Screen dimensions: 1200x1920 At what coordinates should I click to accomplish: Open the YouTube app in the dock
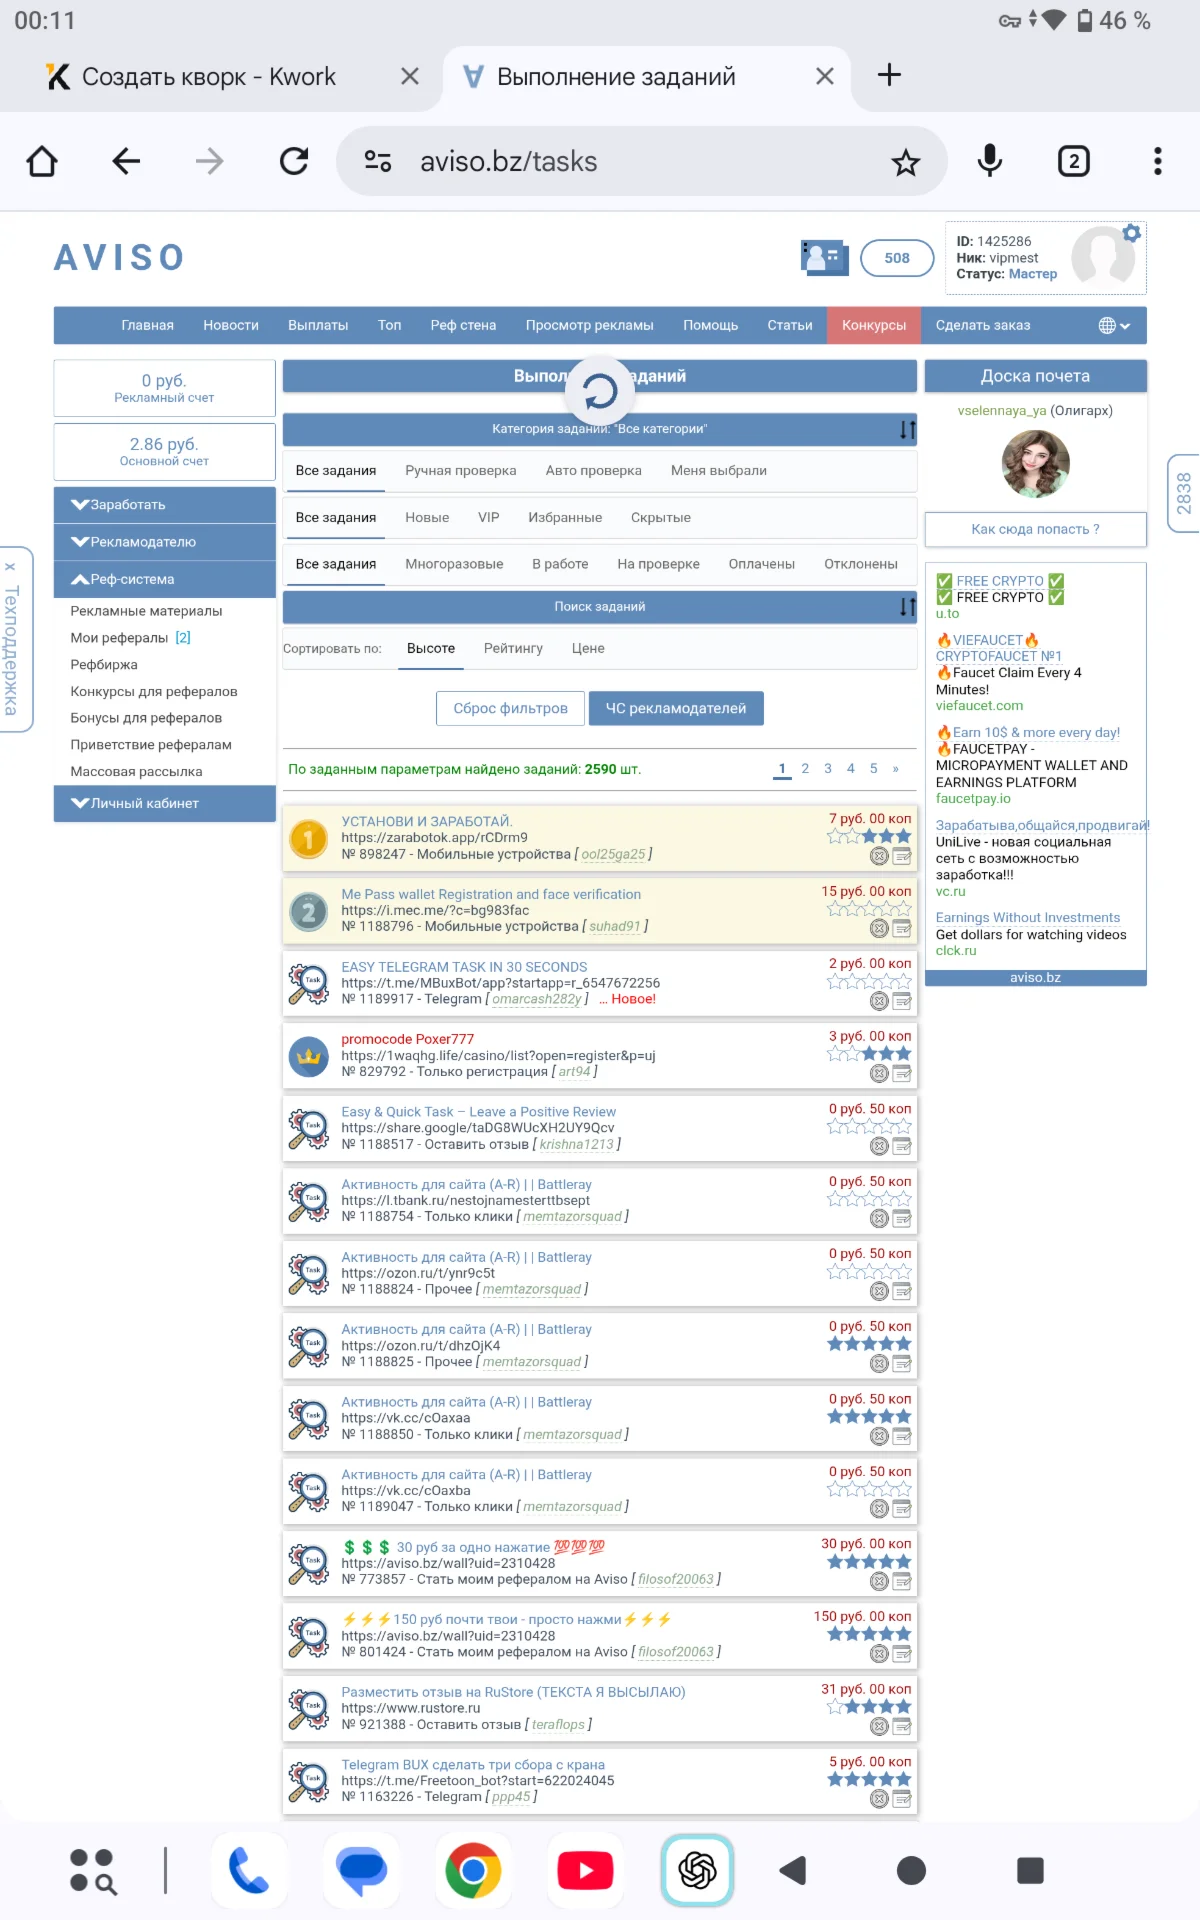coord(585,1870)
